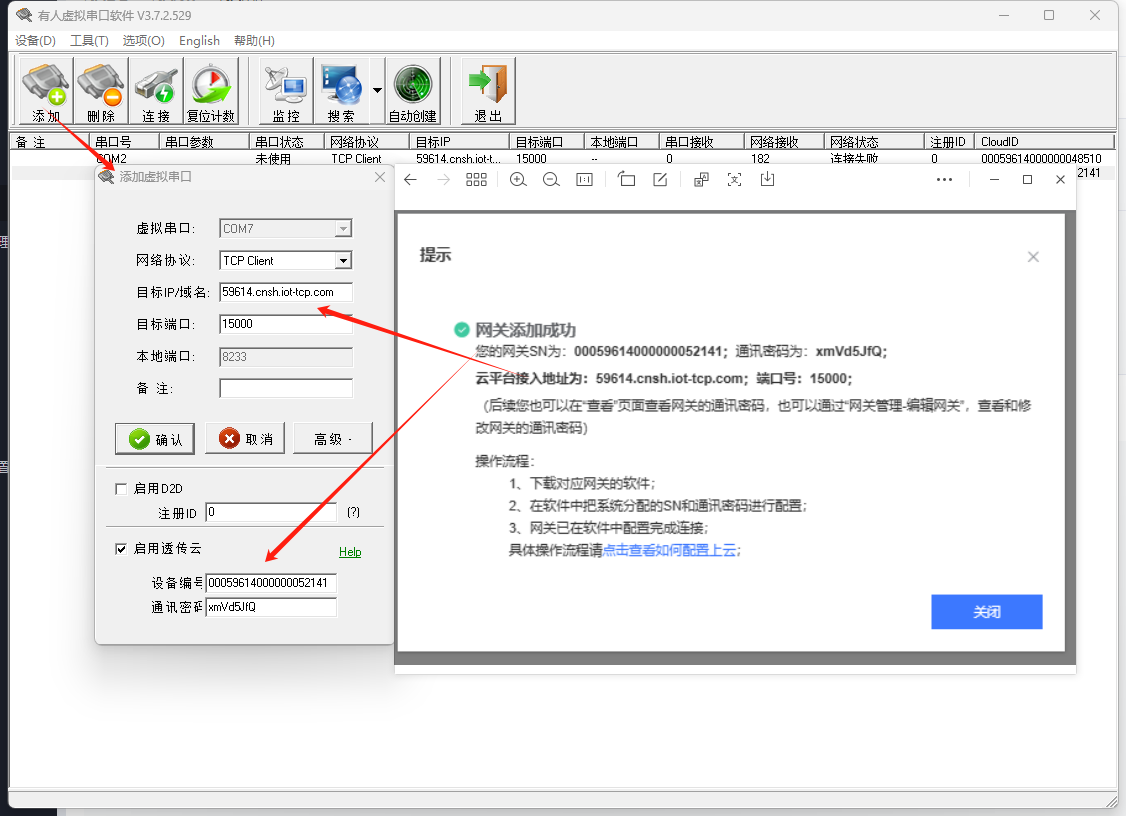Image resolution: width=1126 pixels, height=816 pixels.
Task: Click the 自动创建 auto-create radar icon
Action: (412, 90)
